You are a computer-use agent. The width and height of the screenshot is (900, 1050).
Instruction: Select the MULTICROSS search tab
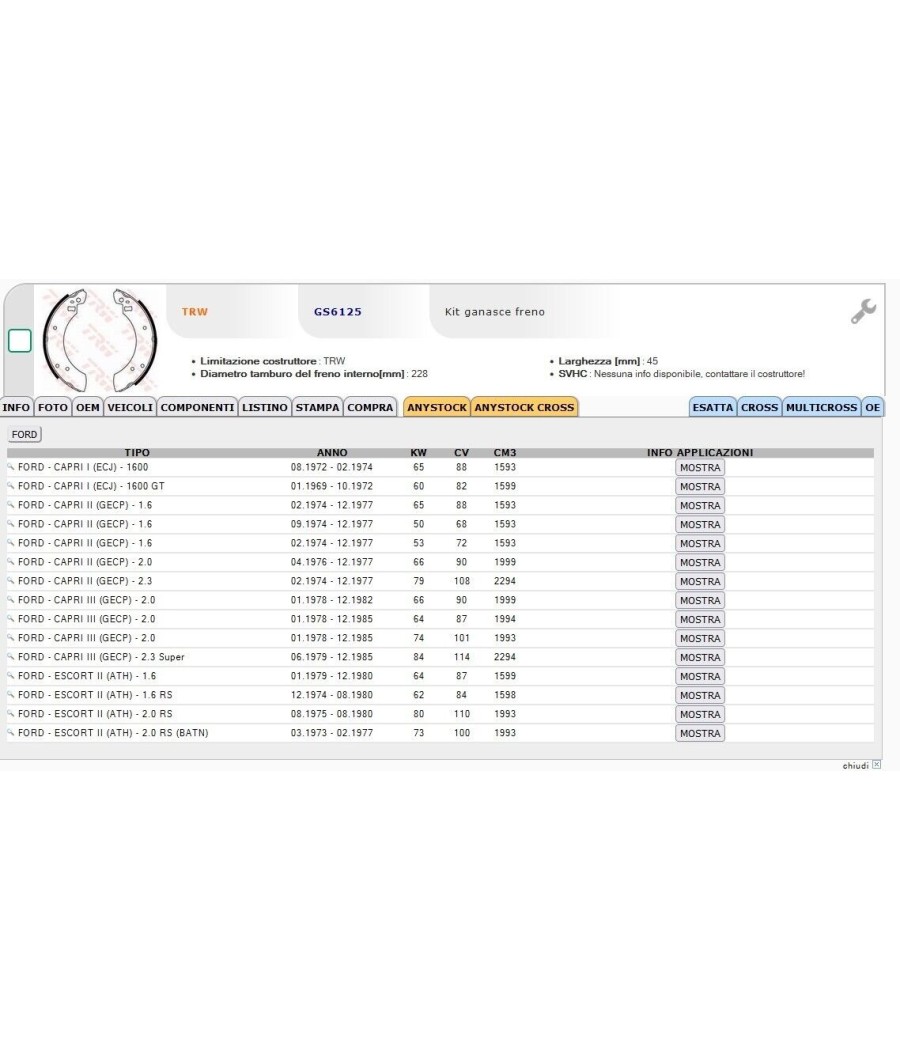[821, 407]
